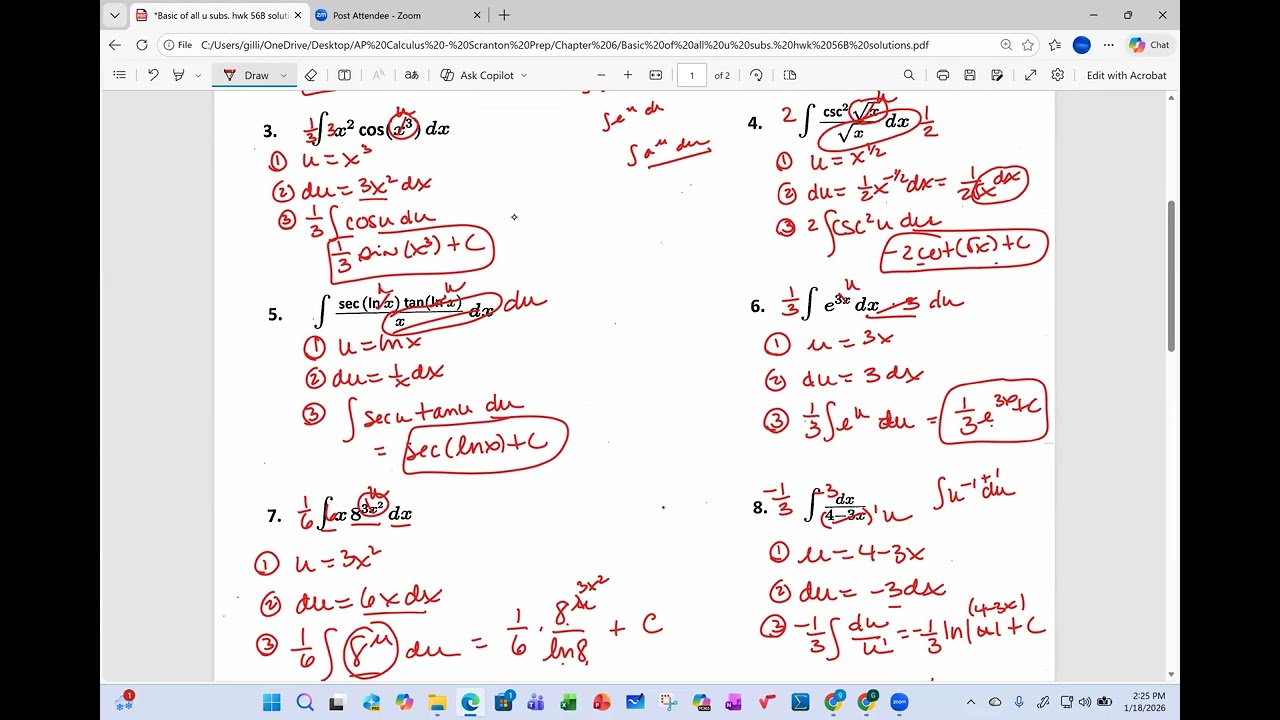Zoom in using the plus button

[x=628, y=75]
